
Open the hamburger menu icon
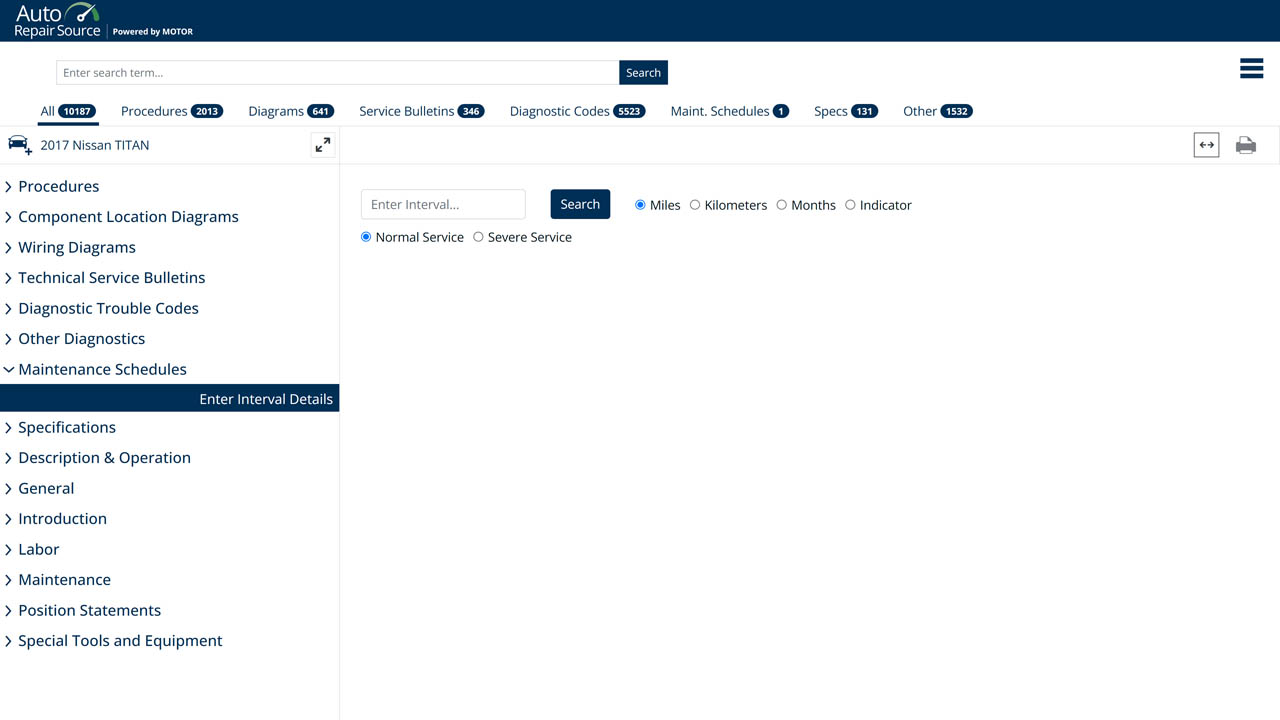pyautogui.click(x=1251, y=68)
